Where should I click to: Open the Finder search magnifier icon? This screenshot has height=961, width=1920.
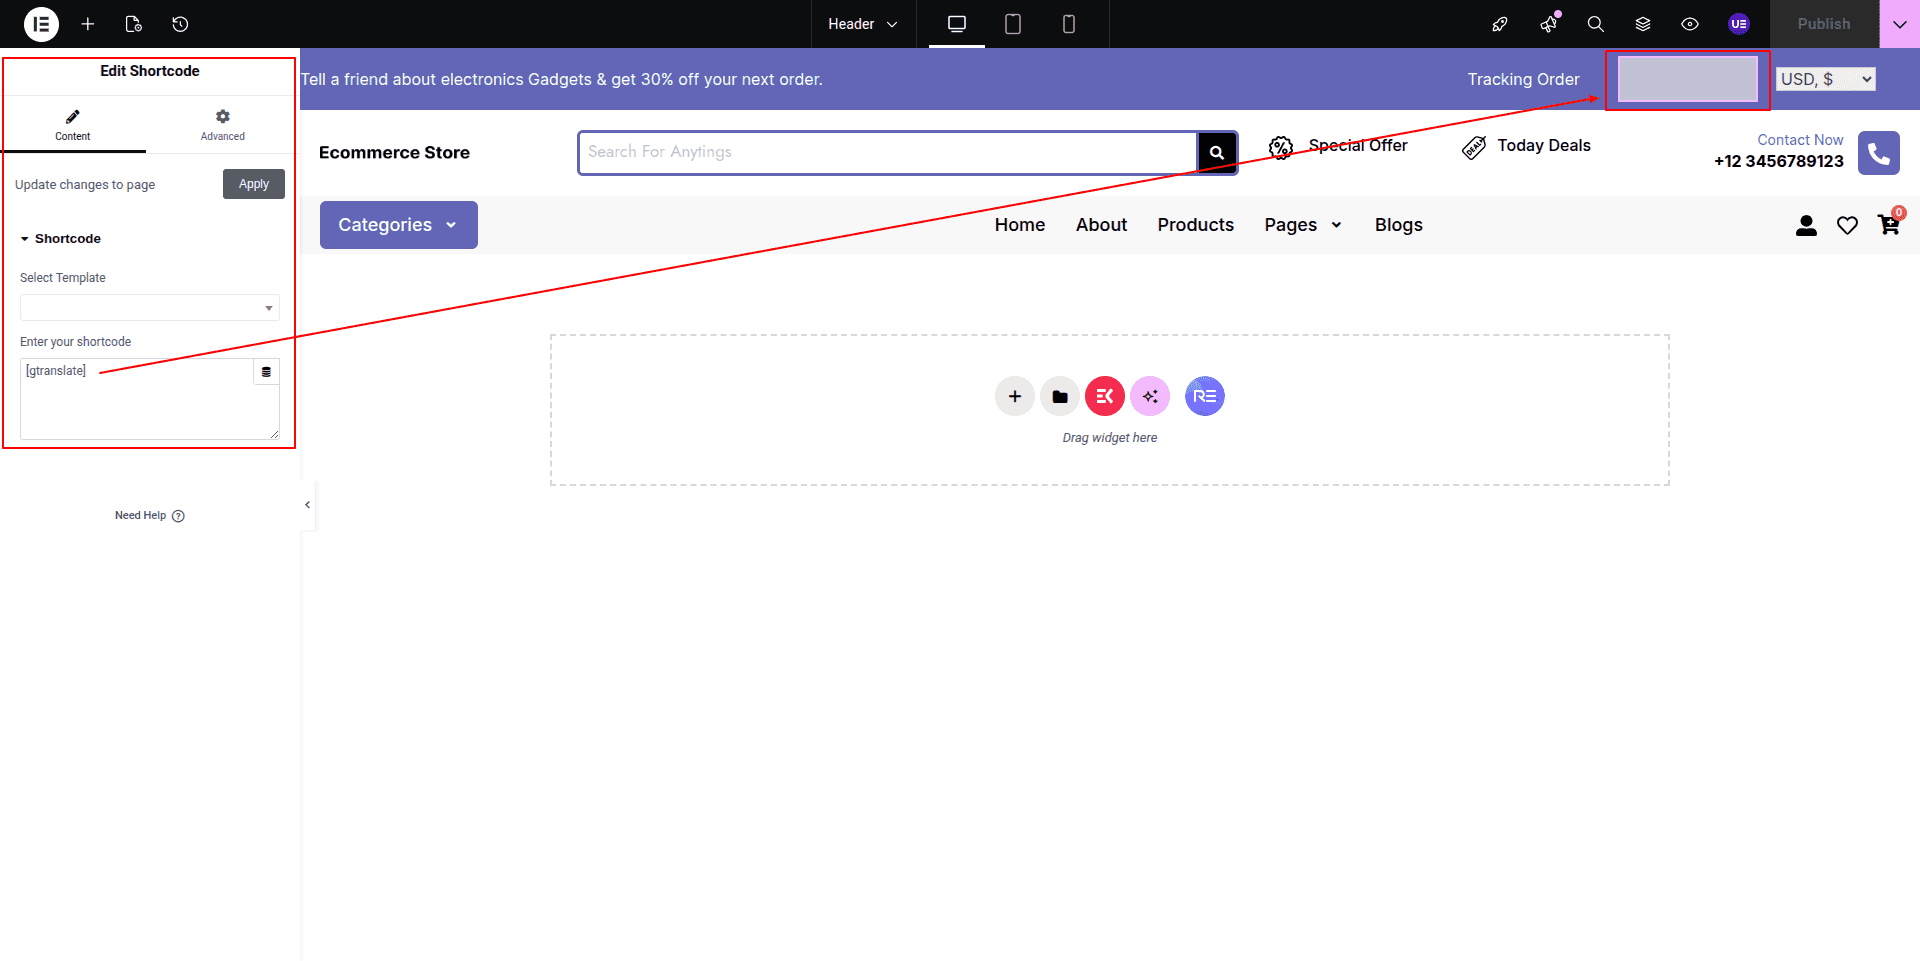(1595, 24)
